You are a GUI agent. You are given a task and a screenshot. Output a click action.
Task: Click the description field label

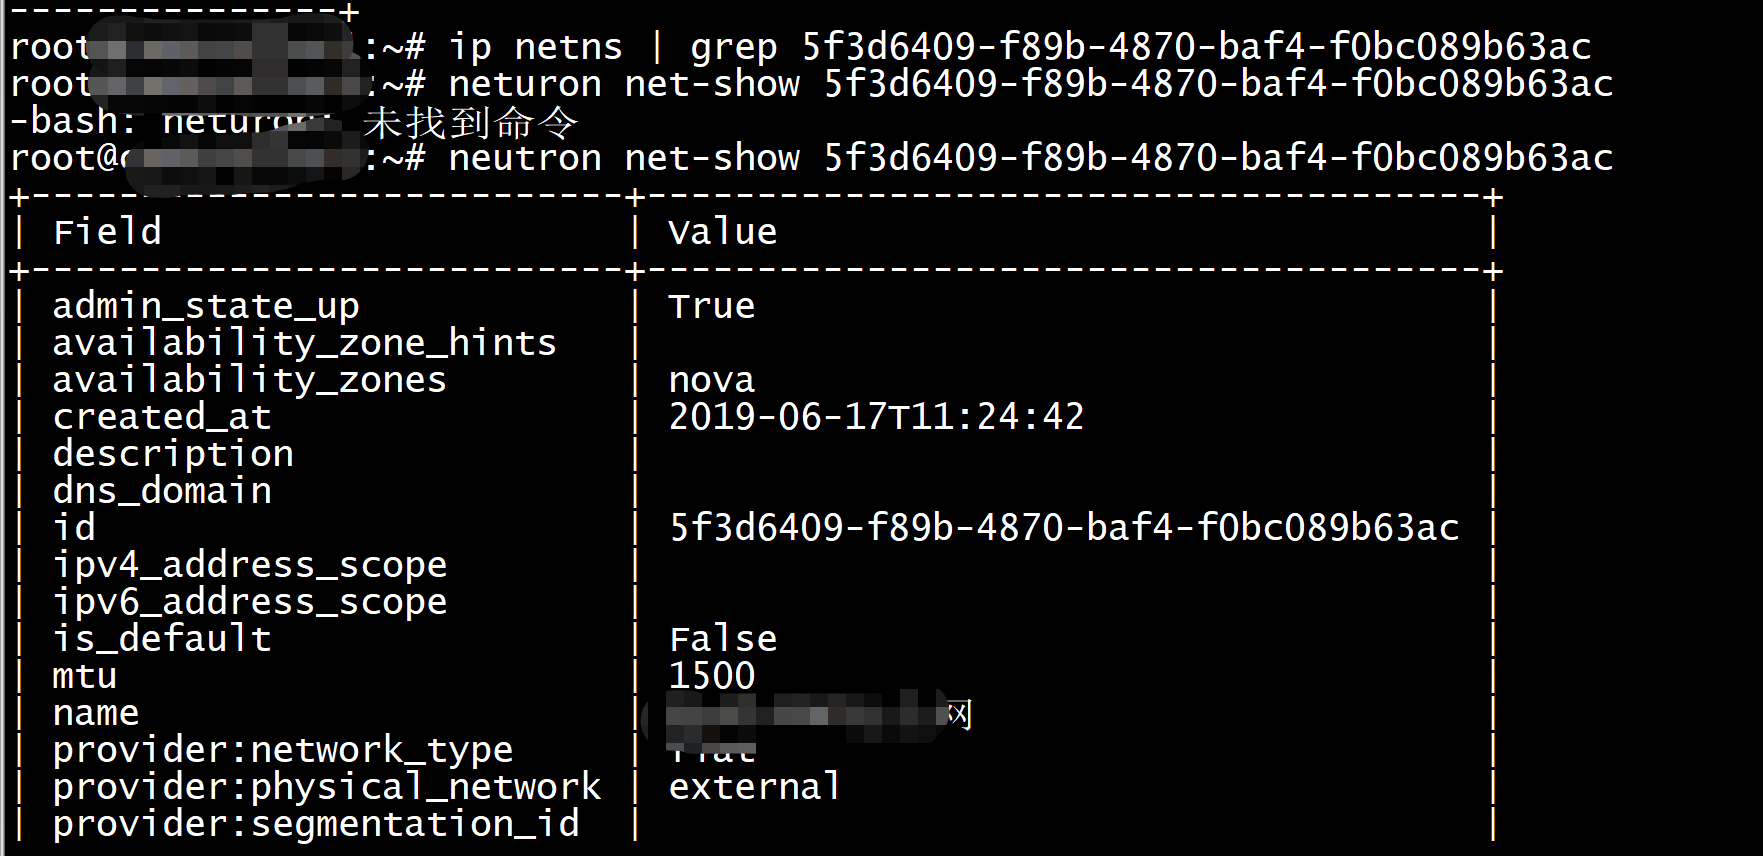pos(173,454)
